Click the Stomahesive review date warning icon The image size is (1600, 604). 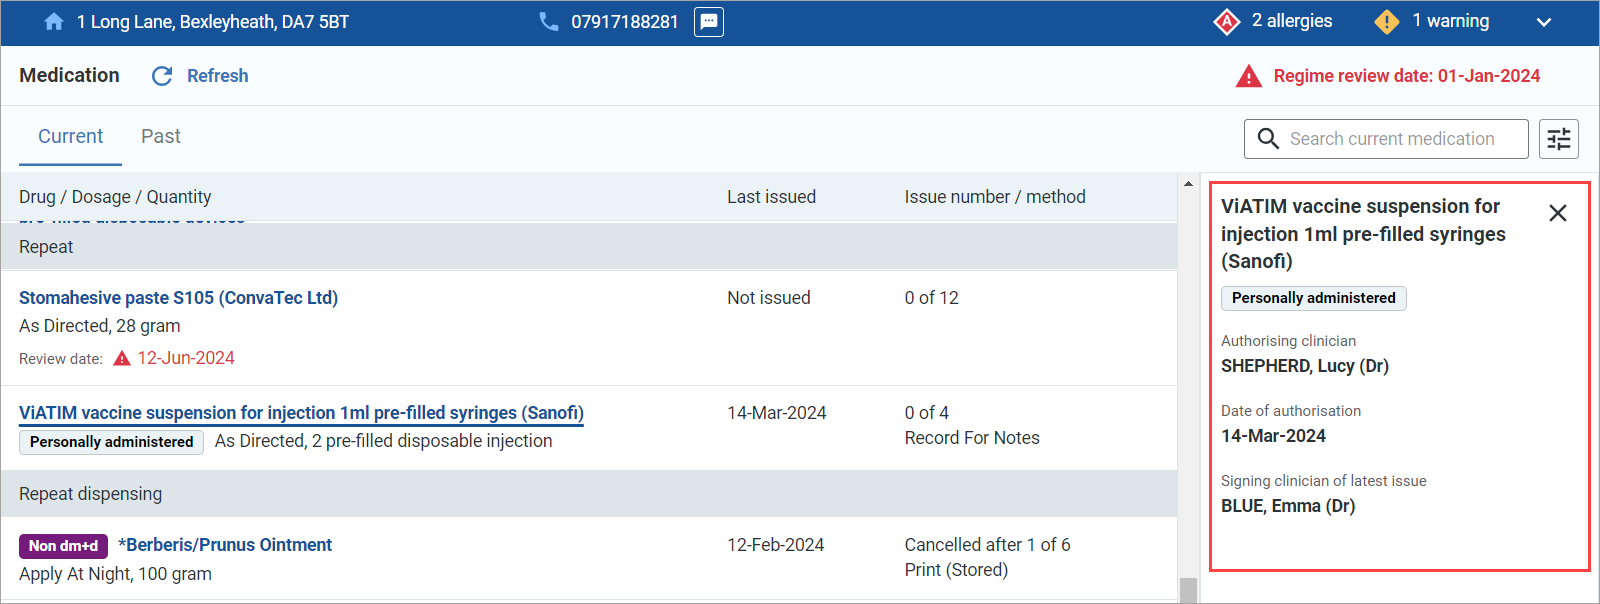122,358
